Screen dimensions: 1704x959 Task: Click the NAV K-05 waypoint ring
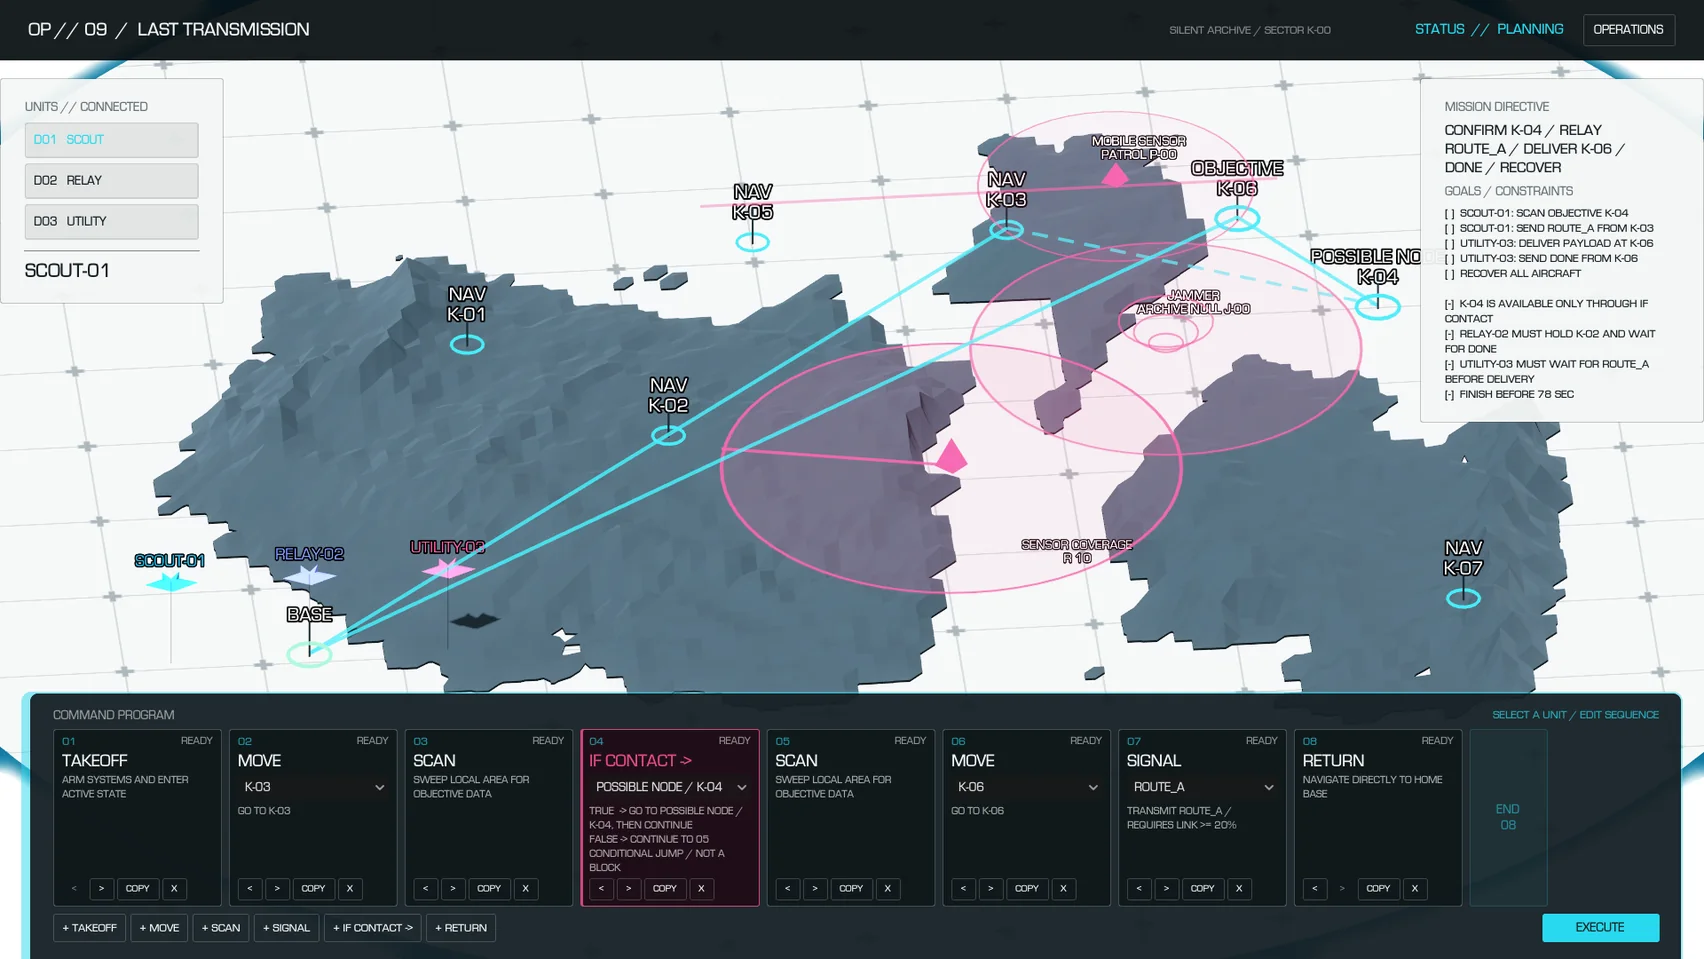[x=752, y=241]
